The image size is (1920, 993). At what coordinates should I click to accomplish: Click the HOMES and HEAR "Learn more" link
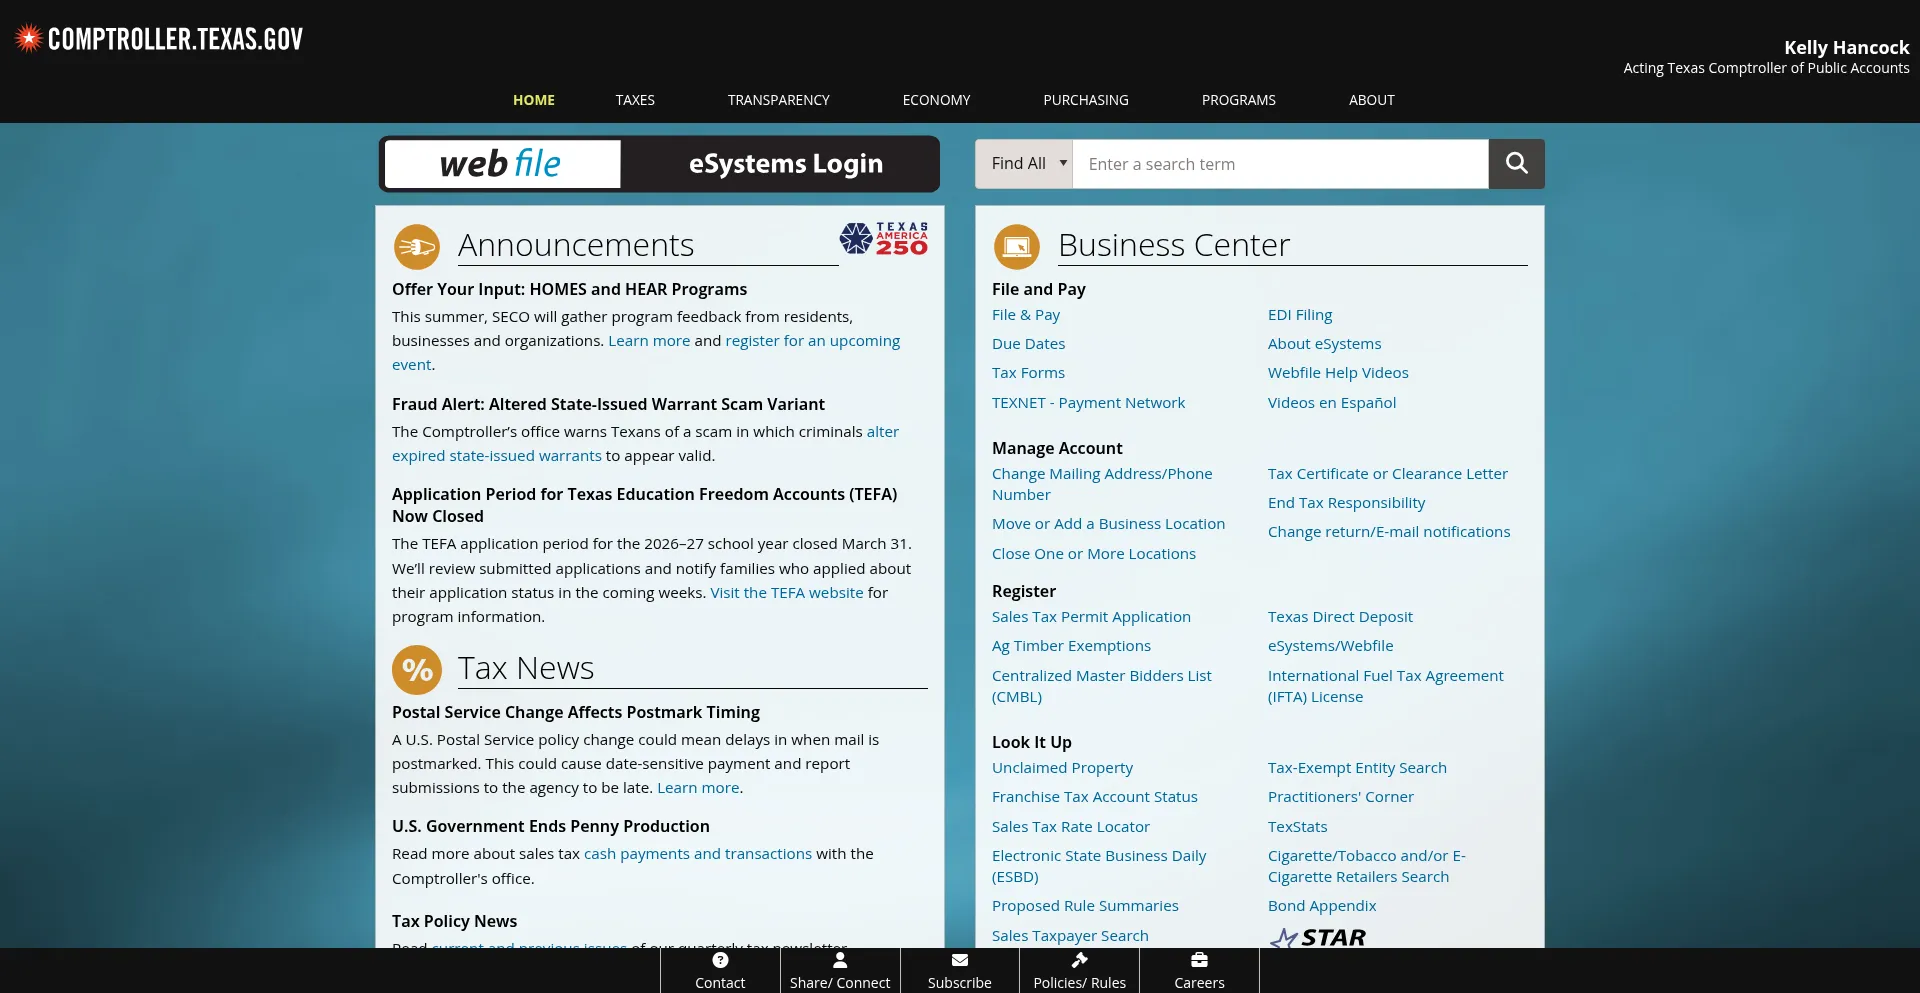point(649,341)
